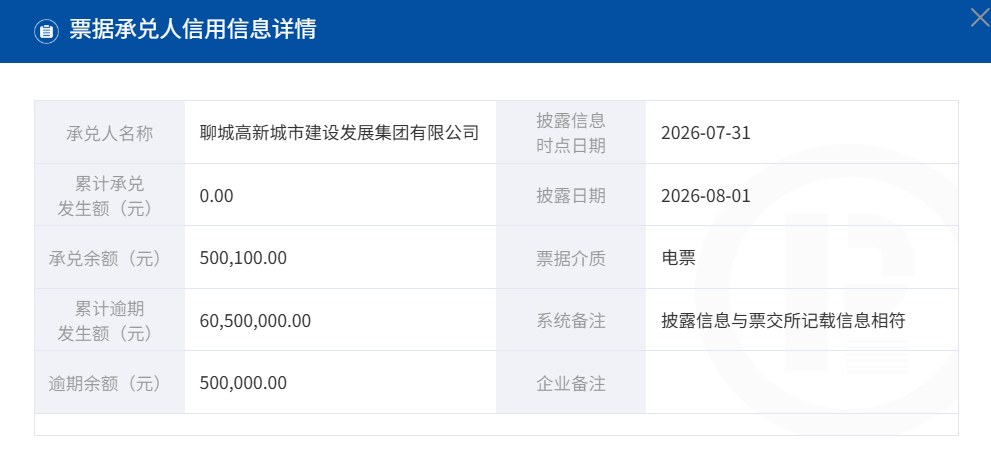Click the cumulative overdue amount 60,500,000.00

255,321
